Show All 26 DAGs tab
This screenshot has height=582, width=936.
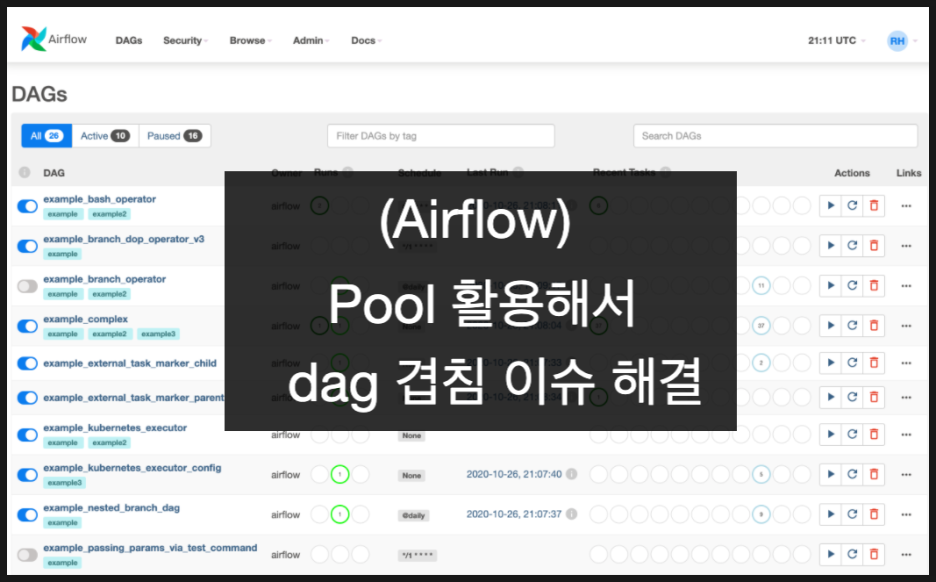tap(47, 136)
